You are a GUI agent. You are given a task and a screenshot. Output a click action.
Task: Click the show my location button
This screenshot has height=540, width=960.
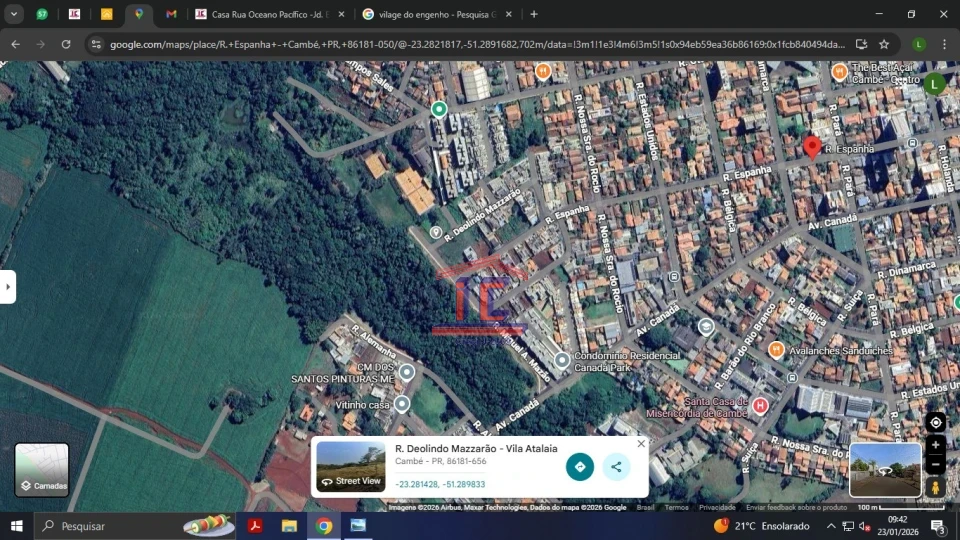[935, 422]
